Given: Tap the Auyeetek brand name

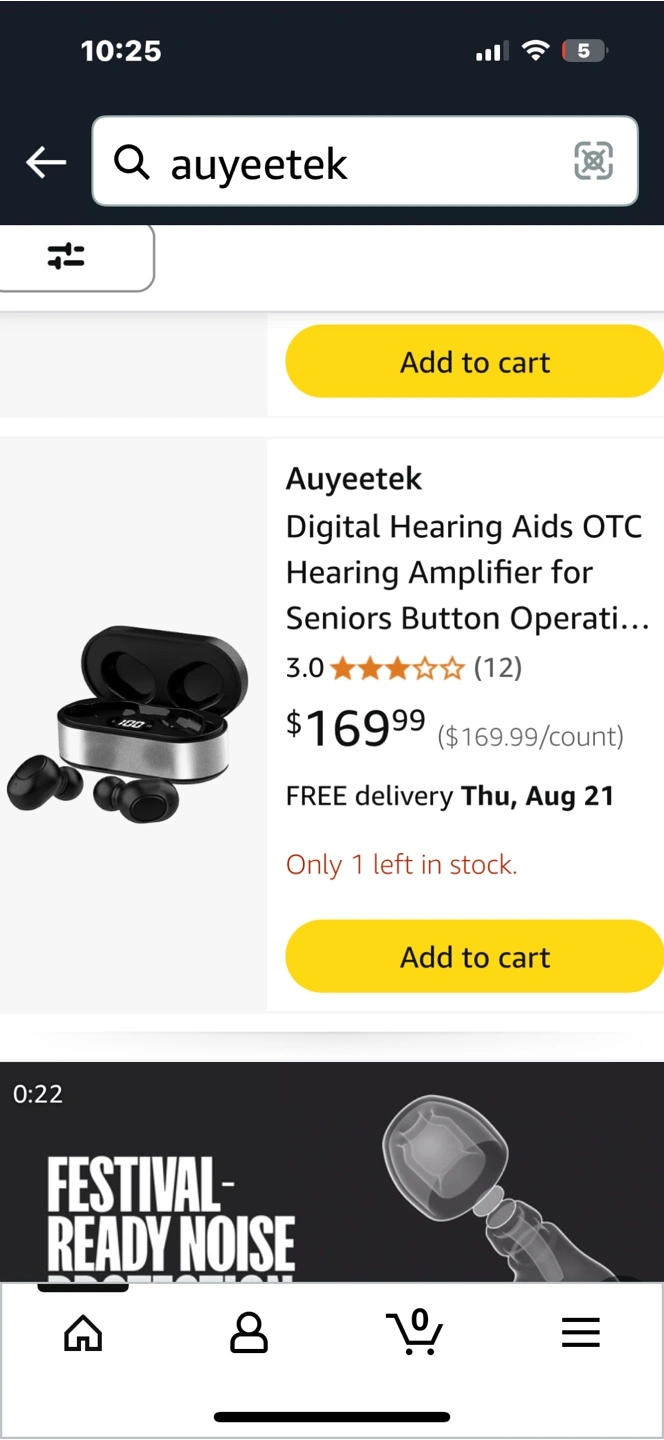Looking at the screenshot, I should (x=354, y=479).
